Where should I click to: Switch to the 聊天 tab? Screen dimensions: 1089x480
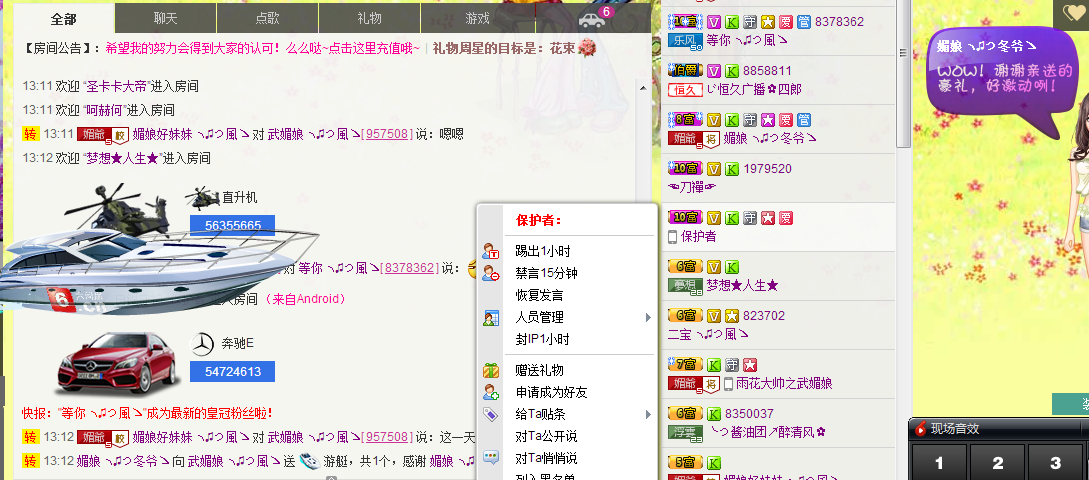[165, 19]
